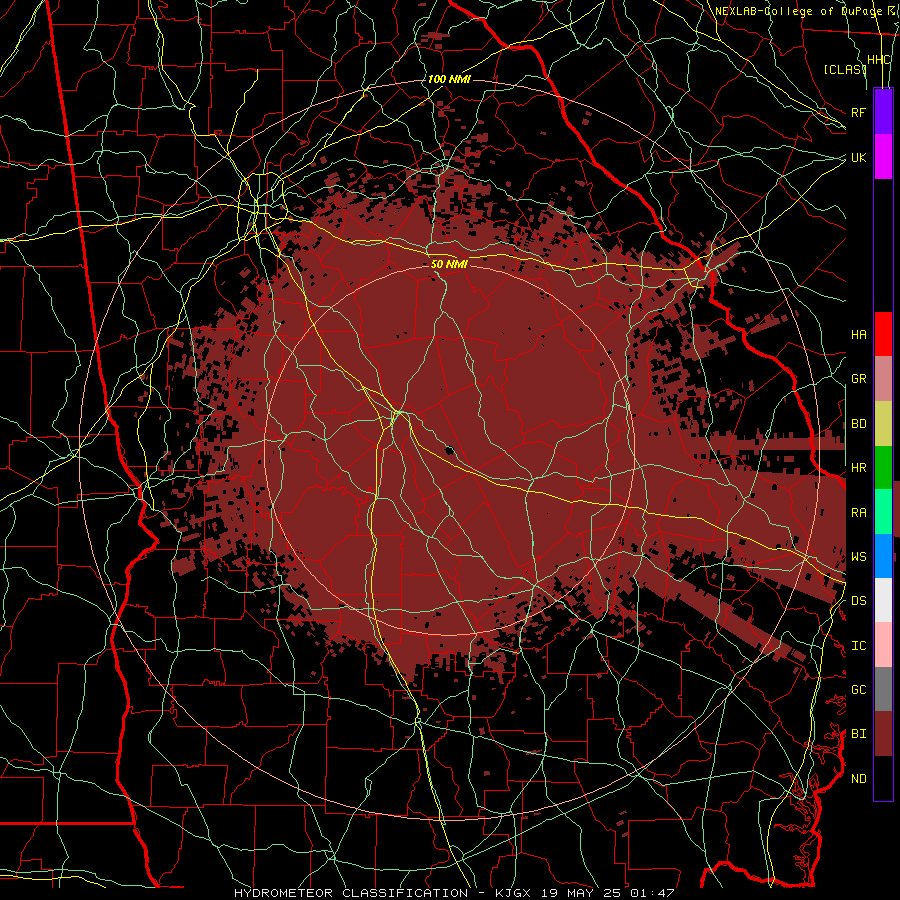
Task: Click the GC legend label
Action: pyautogui.click(x=859, y=690)
